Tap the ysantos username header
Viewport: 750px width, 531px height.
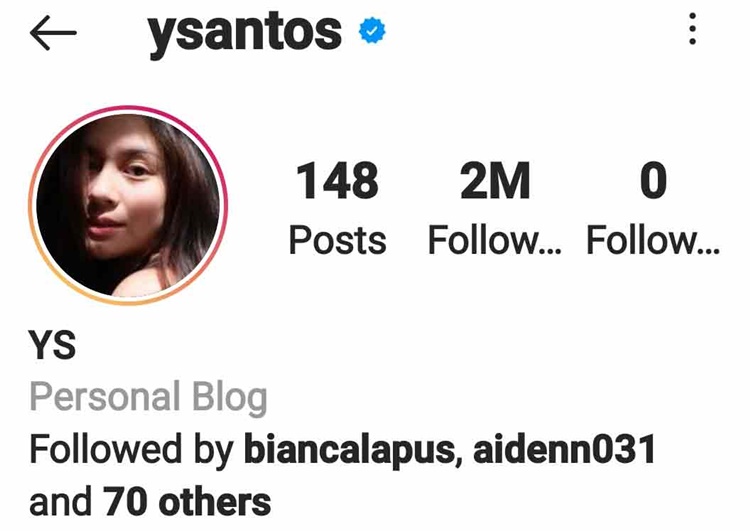coord(244,33)
